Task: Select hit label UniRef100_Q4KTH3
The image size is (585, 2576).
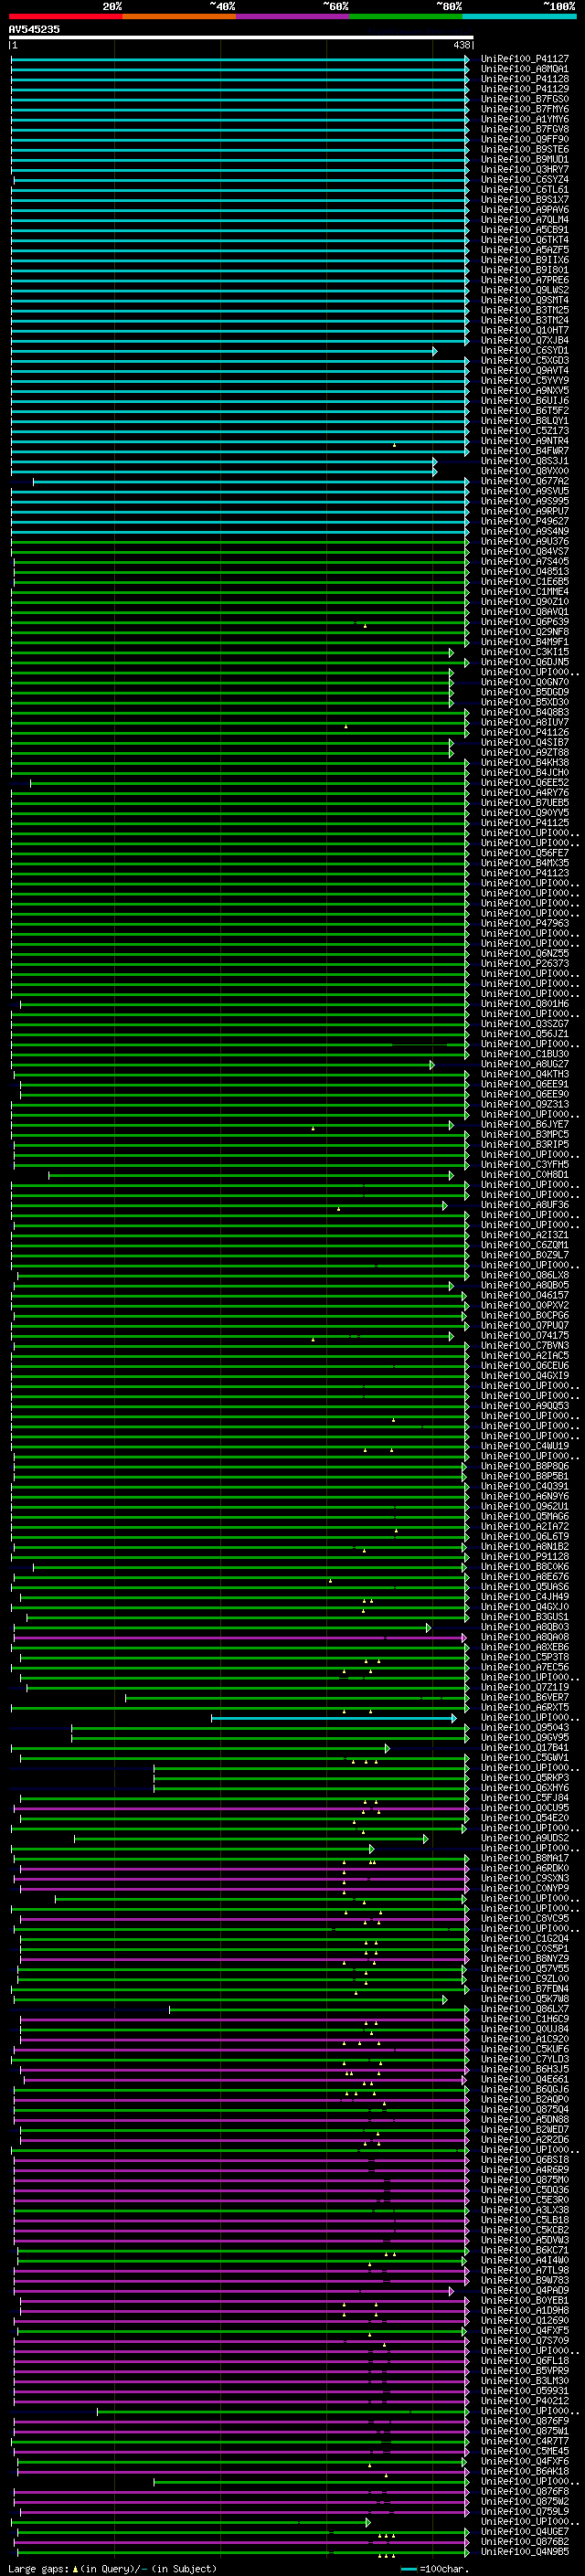Action: click(x=525, y=1075)
